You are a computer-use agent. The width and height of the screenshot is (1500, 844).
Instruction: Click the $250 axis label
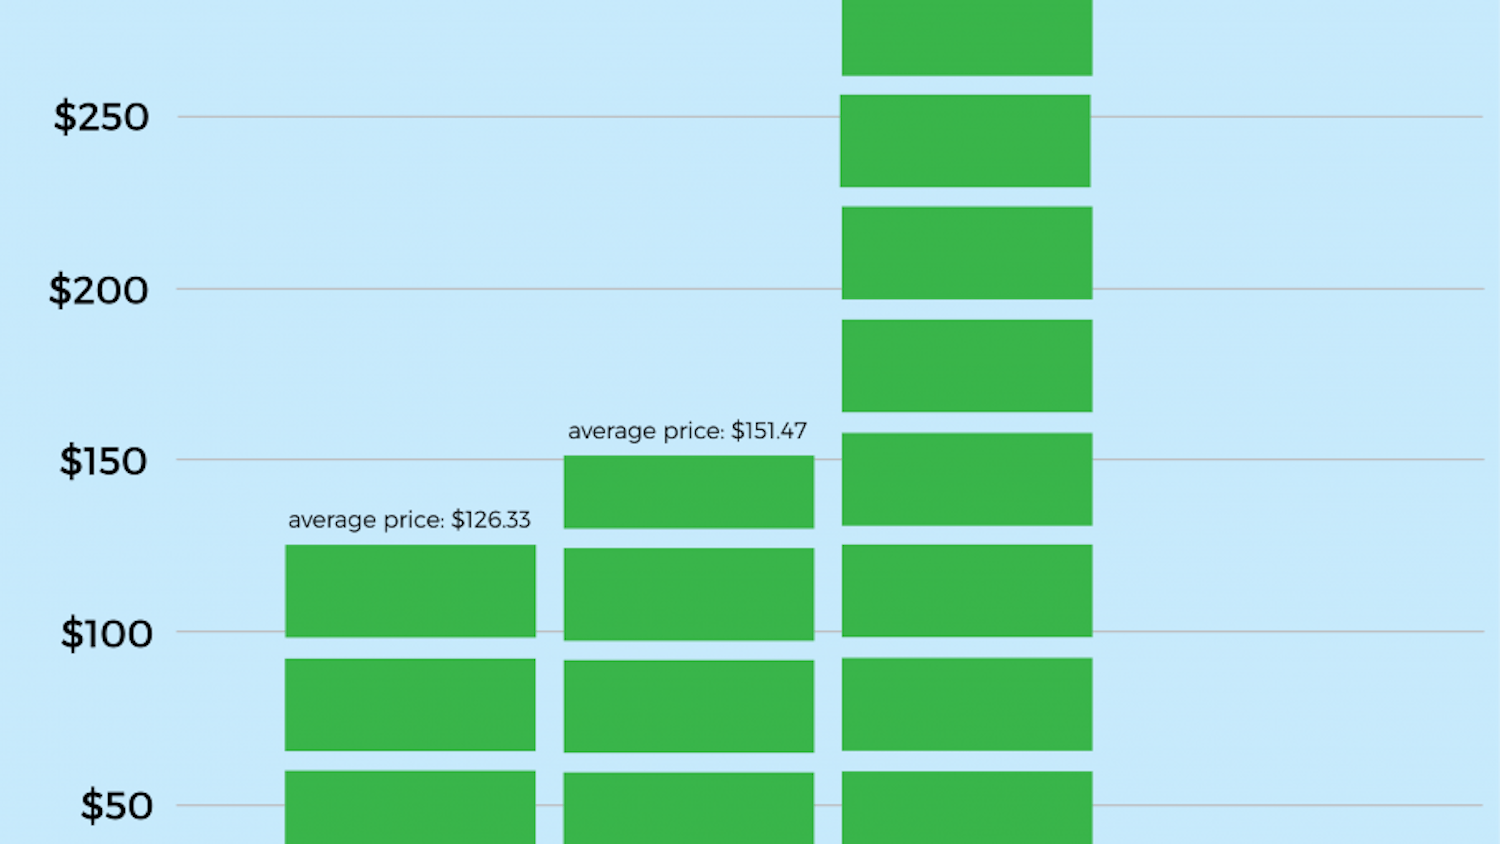coord(101,117)
